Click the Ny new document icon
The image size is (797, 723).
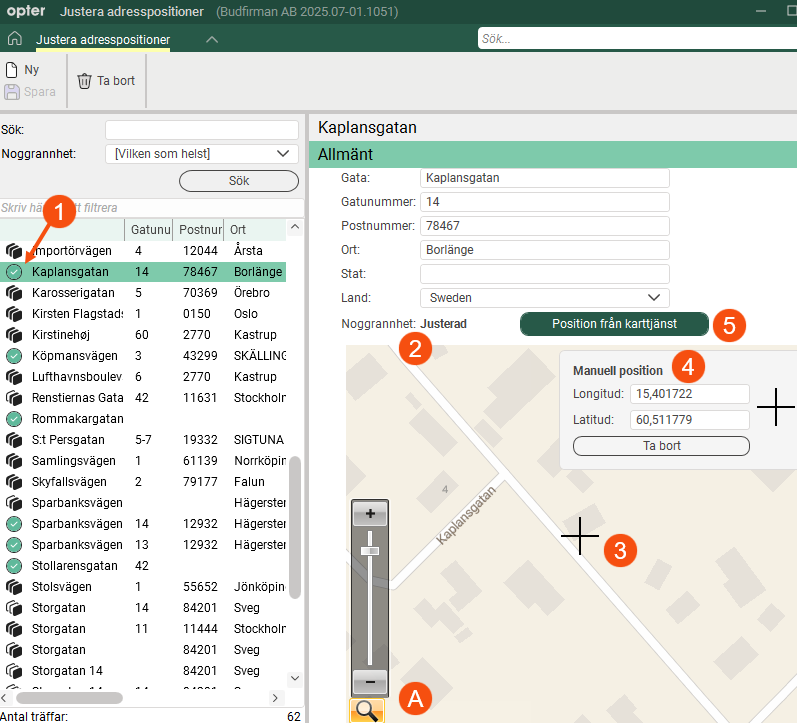[x=12, y=70]
